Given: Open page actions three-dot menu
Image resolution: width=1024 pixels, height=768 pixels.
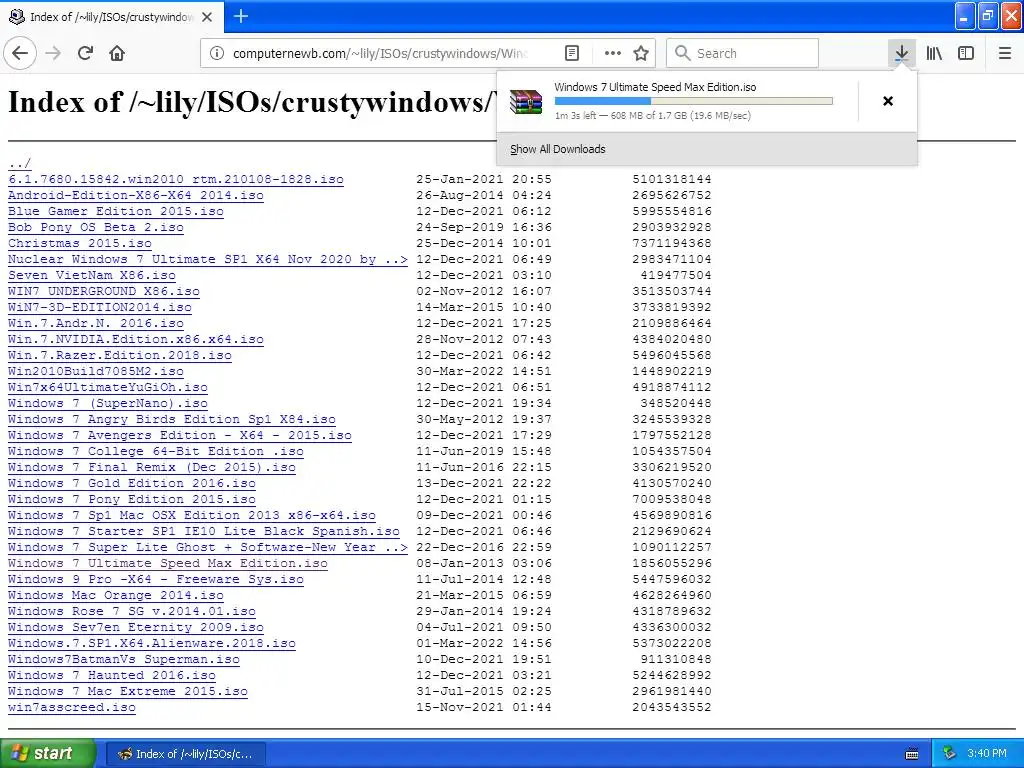Looking at the screenshot, I should [613, 54].
